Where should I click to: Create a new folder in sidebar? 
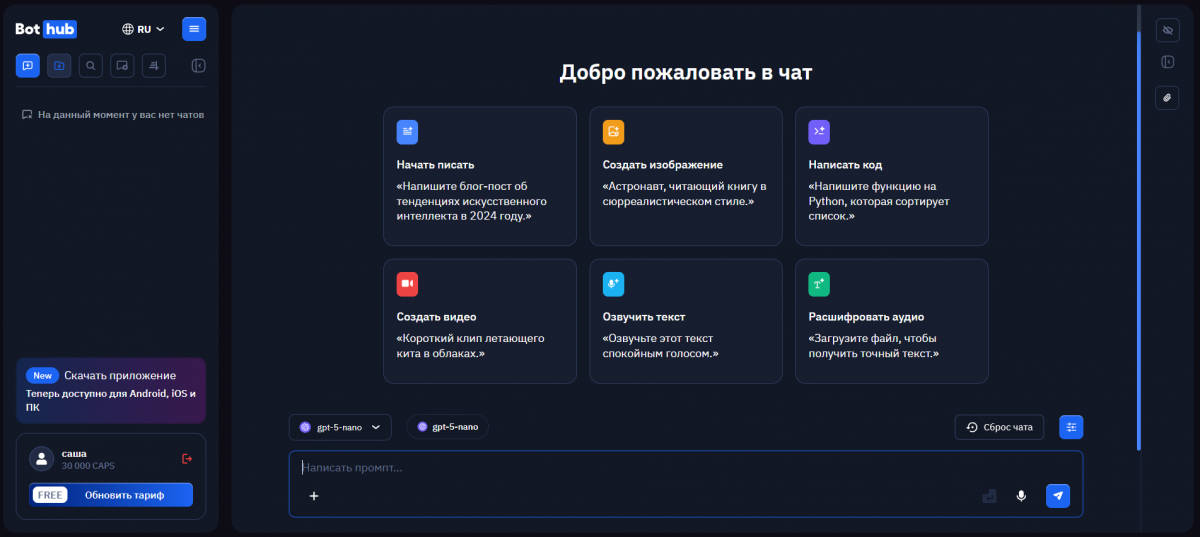tap(59, 66)
